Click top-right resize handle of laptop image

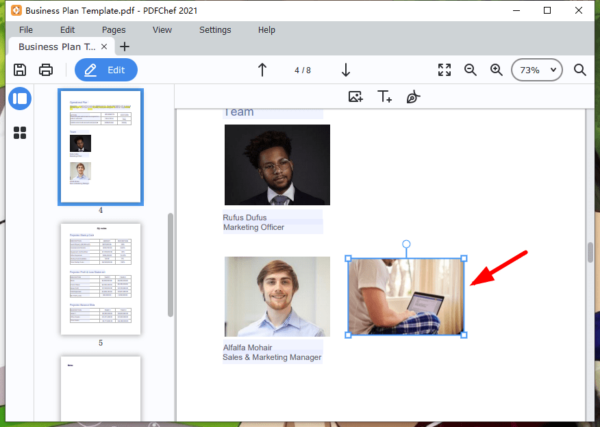pos(464,259)
